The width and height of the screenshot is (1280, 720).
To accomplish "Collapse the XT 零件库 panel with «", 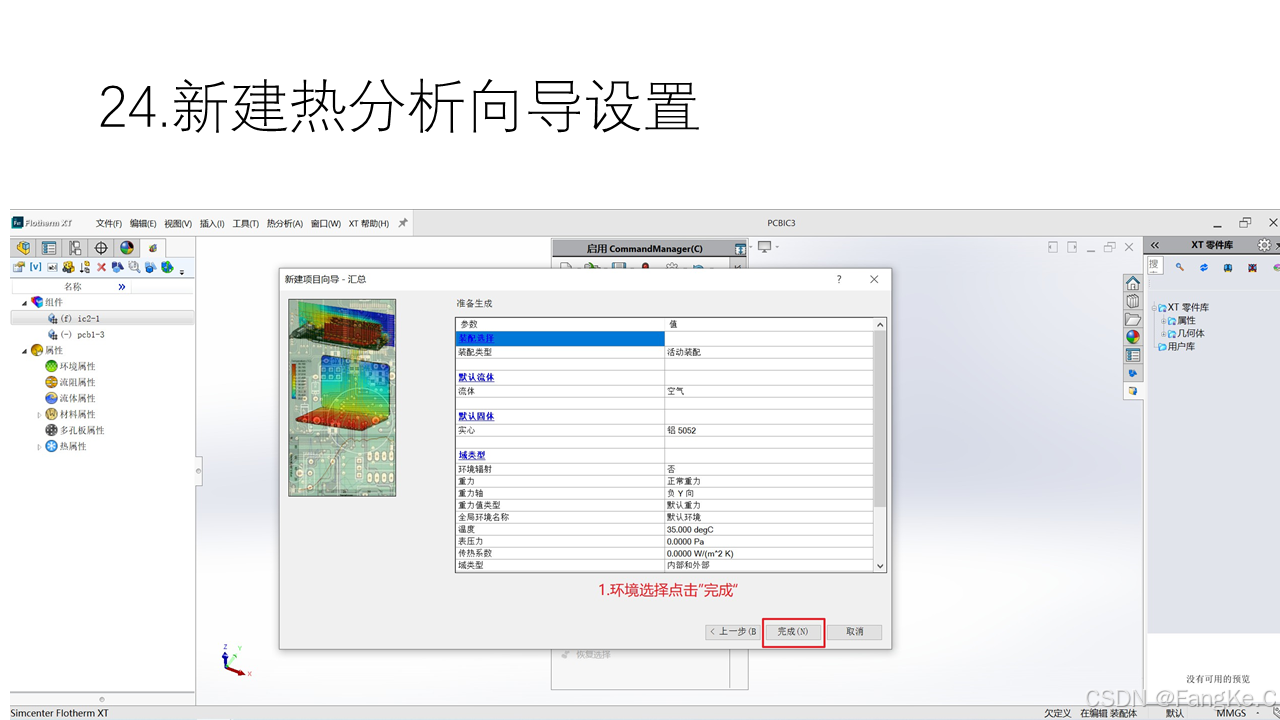I will point(1154,245).
